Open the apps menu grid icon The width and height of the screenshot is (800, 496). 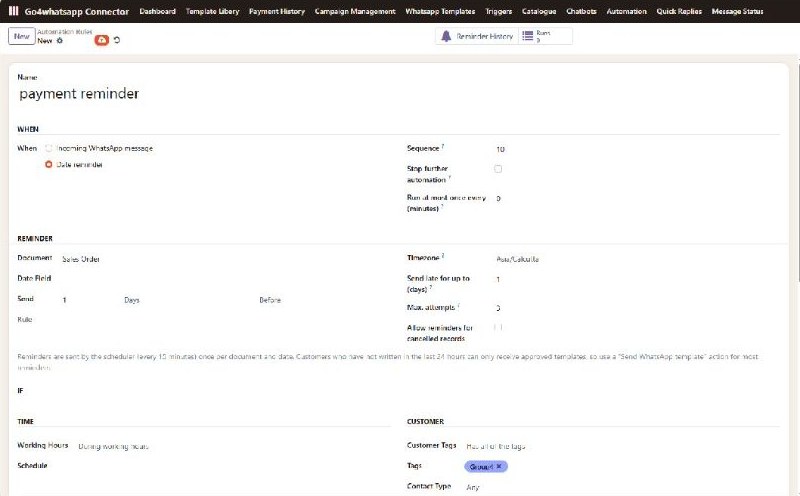click(13, 11)
